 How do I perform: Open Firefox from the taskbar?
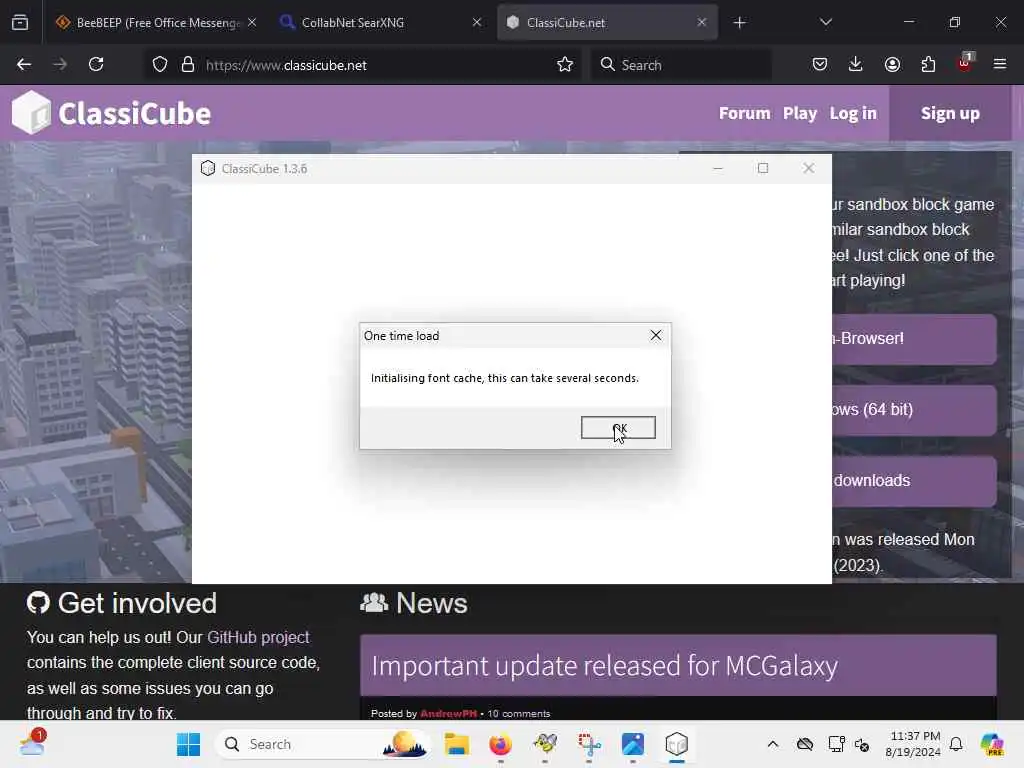tap(500, 744)
